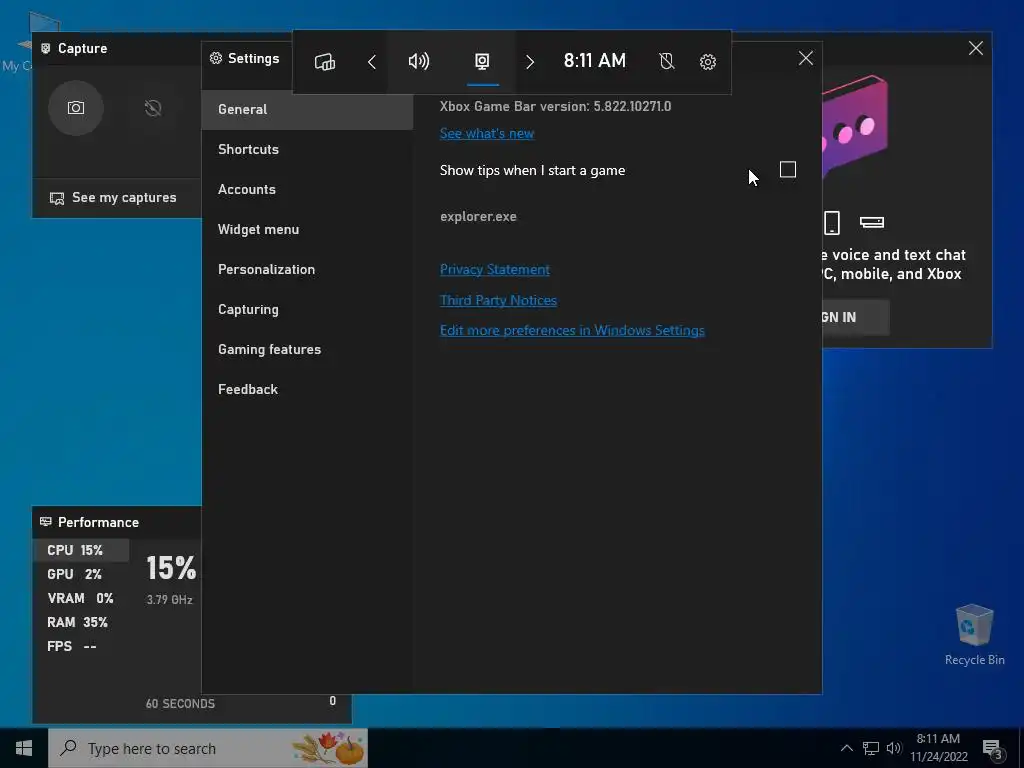Toggle click-through mouse icon in Game Bar

[x=666, y=62]
